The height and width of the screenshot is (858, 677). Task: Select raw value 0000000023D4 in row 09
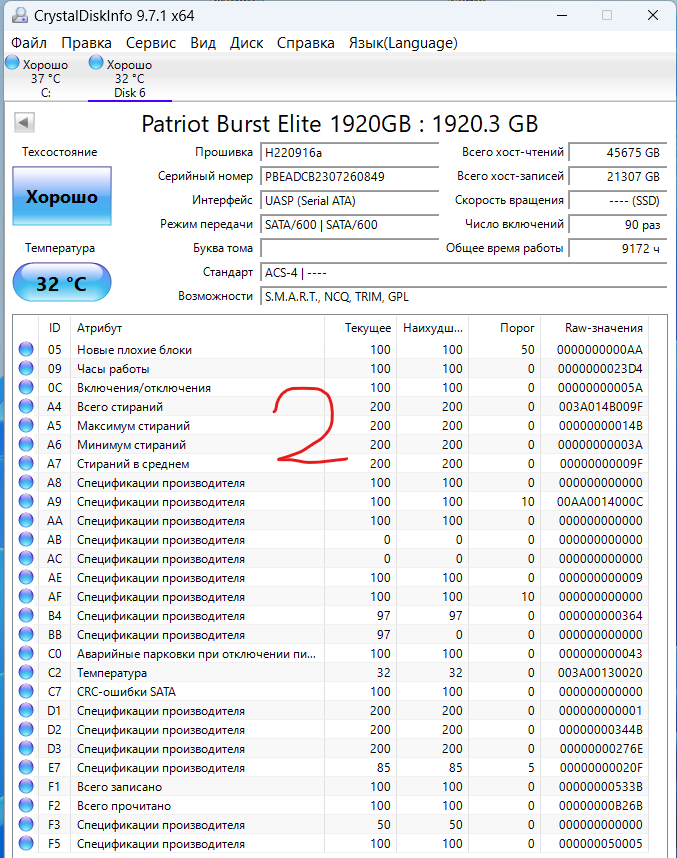point(600,369)
